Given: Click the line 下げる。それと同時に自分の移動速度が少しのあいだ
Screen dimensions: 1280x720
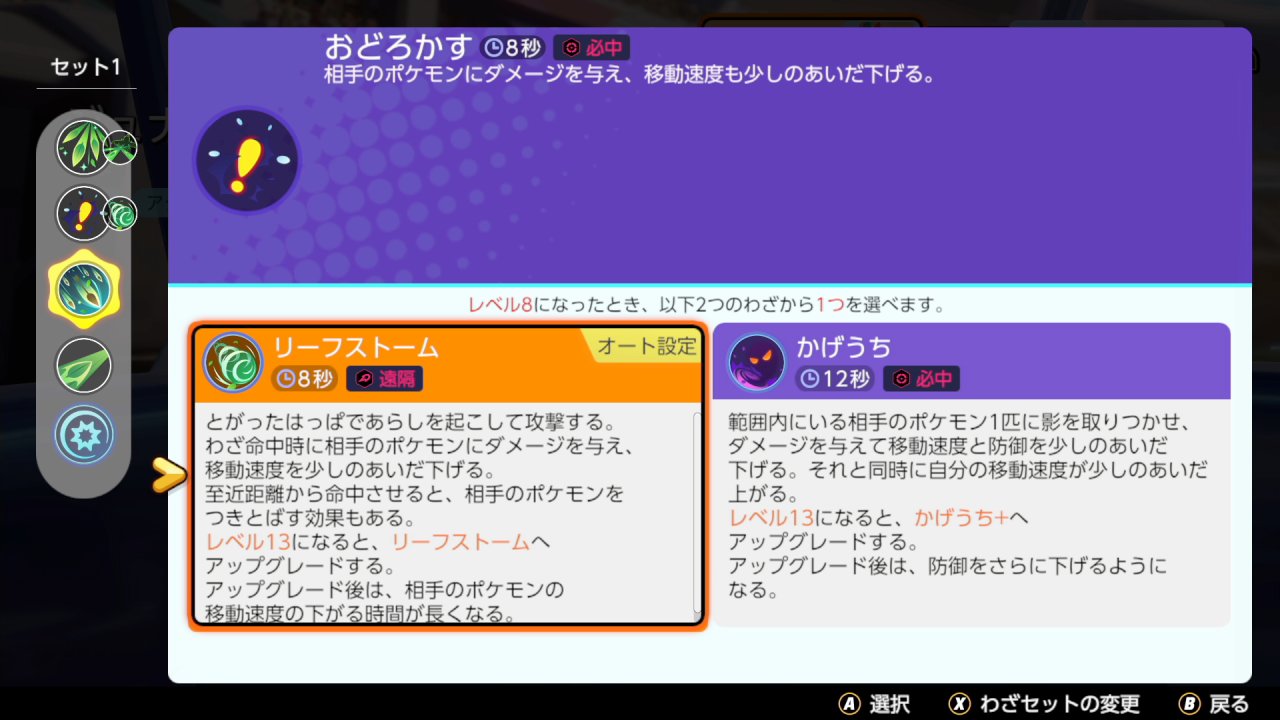Looking at the screenshot, I should (x=968, y=469).
